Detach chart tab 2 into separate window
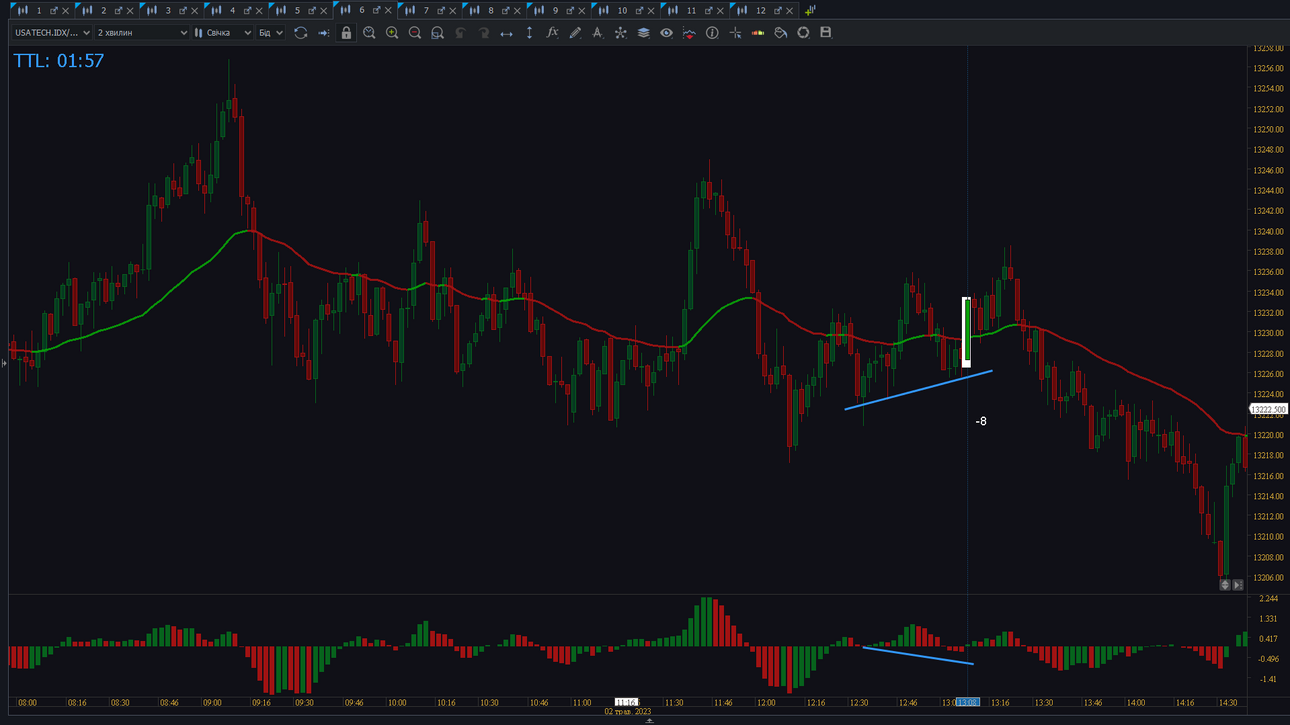Screen dimensions: 1290x725 pos(118,10)
